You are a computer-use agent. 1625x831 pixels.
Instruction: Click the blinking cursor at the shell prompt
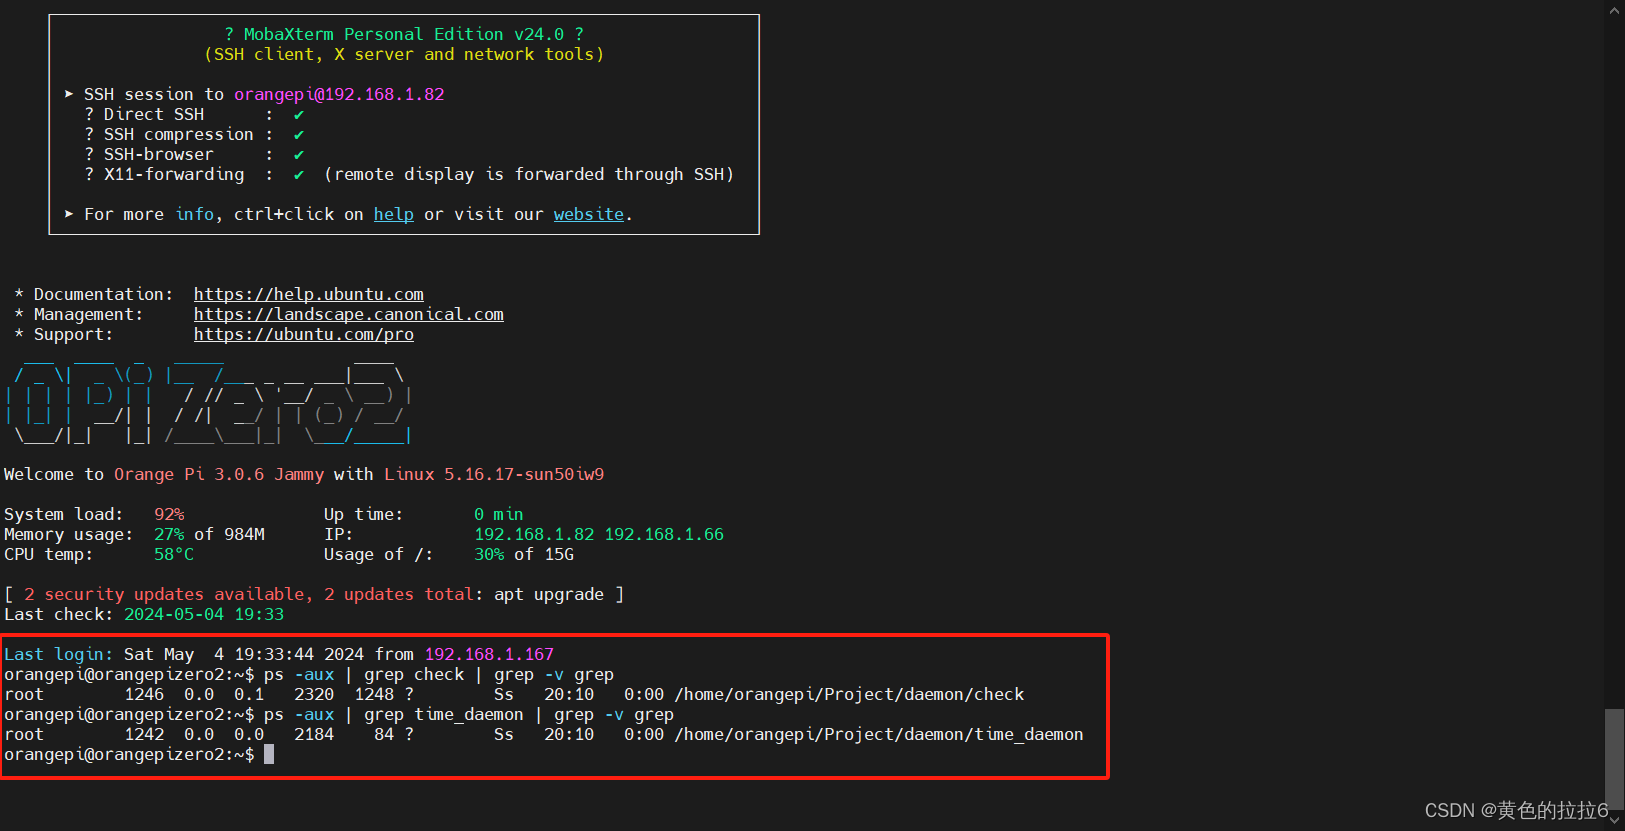point(269,754)
